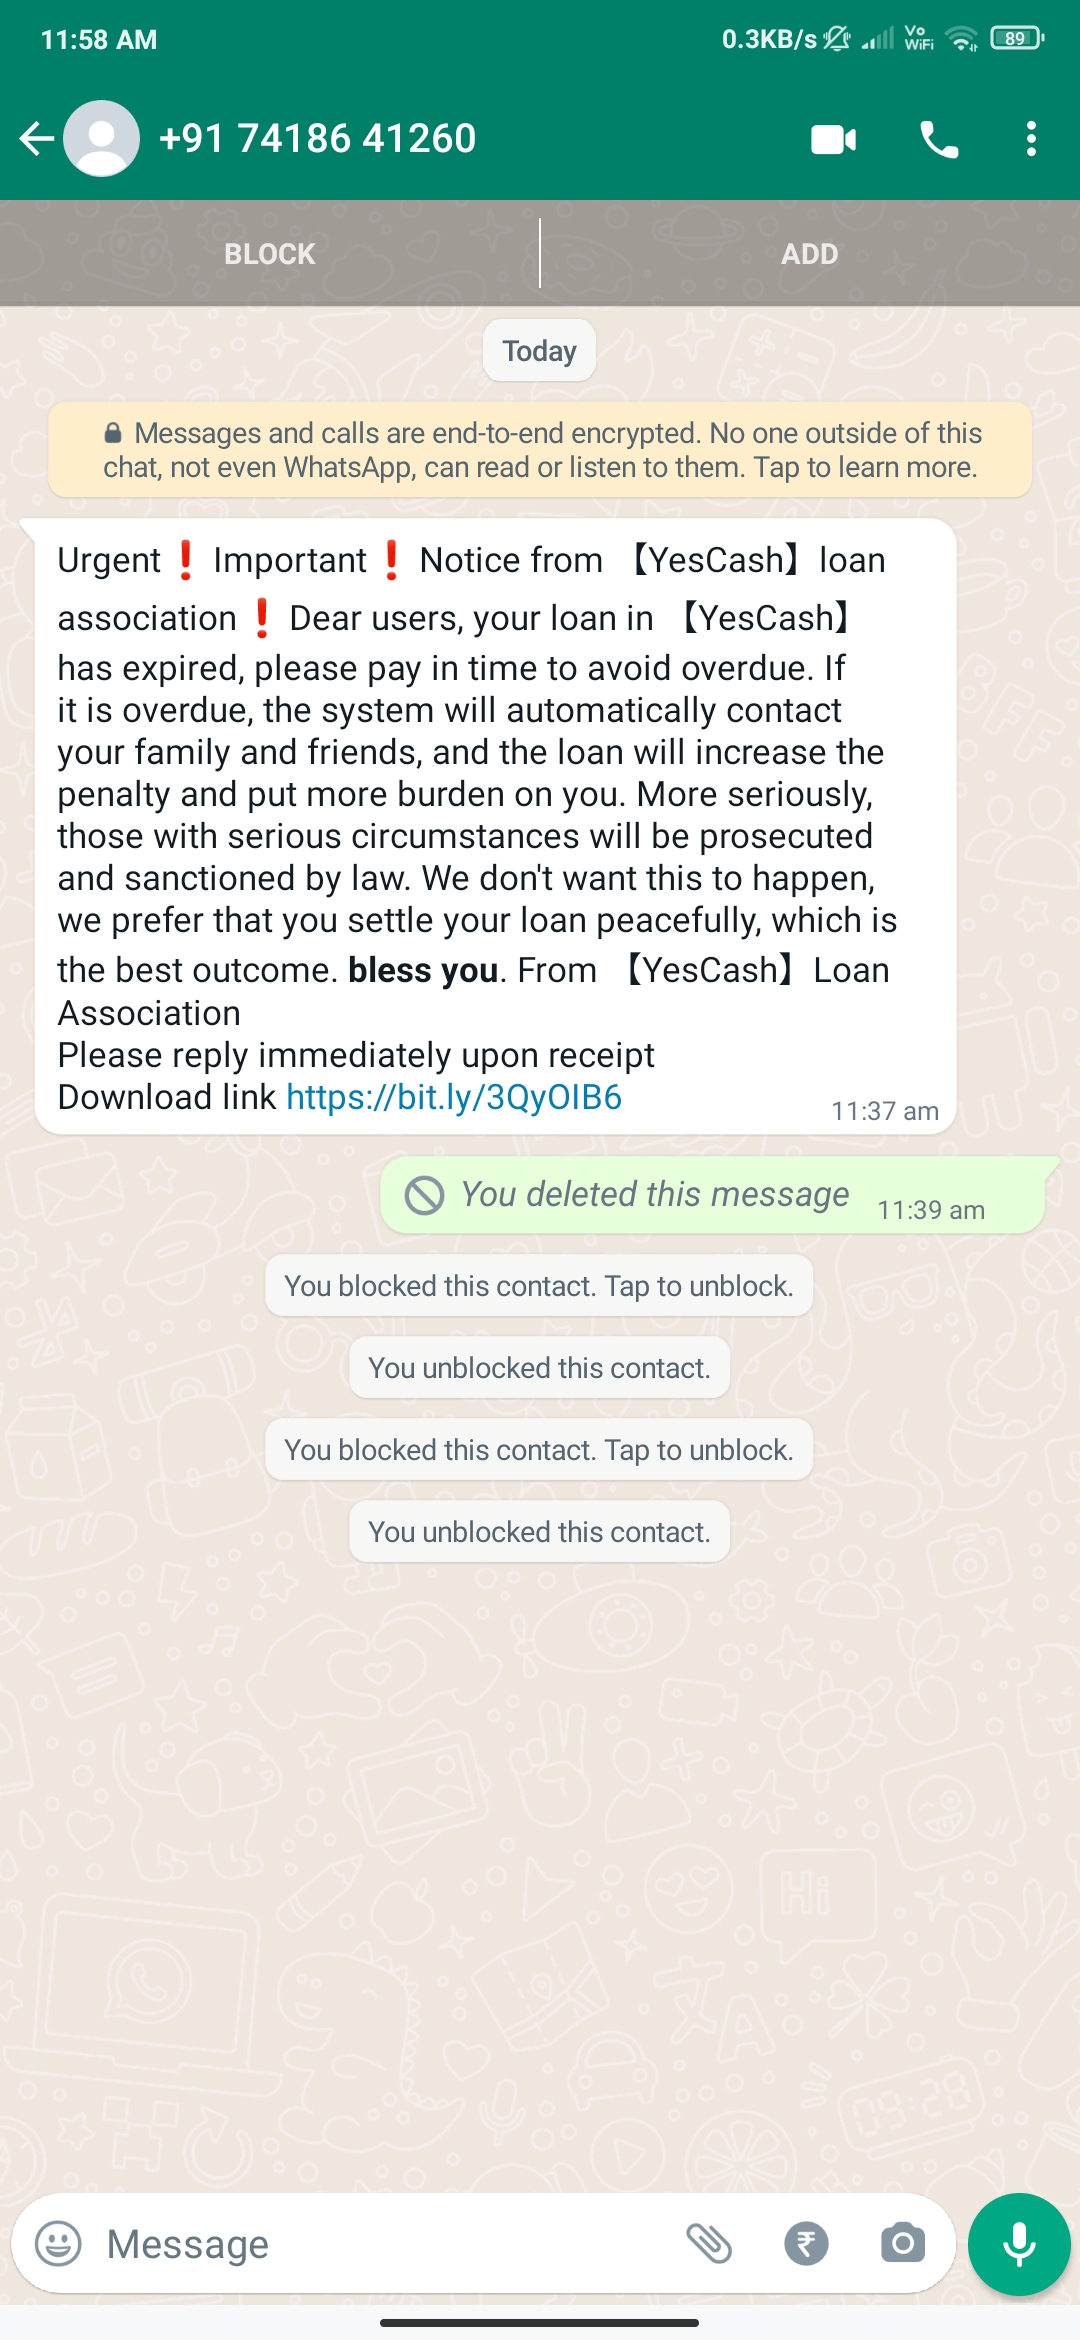Tap the contact number +91 74186 41260

(317, 139)
